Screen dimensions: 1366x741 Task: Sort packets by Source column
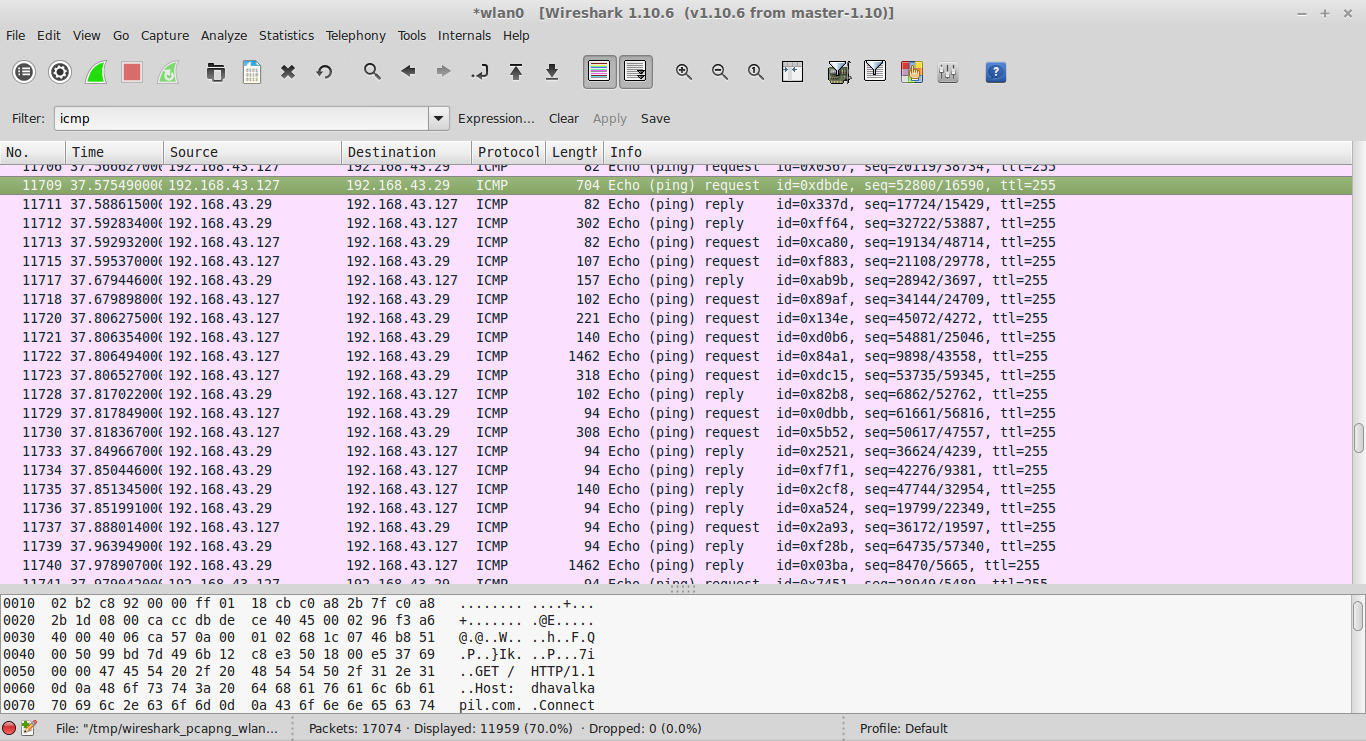(x=253, y=152)
